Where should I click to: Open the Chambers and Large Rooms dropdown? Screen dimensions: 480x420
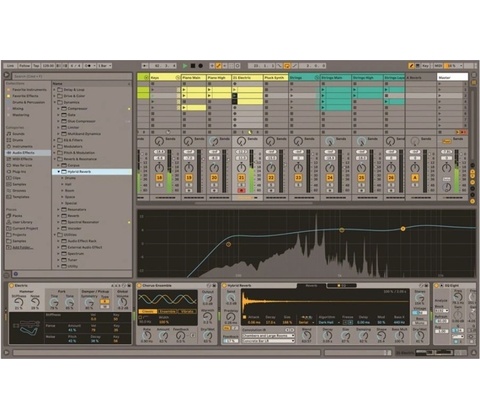click(268, 336)
